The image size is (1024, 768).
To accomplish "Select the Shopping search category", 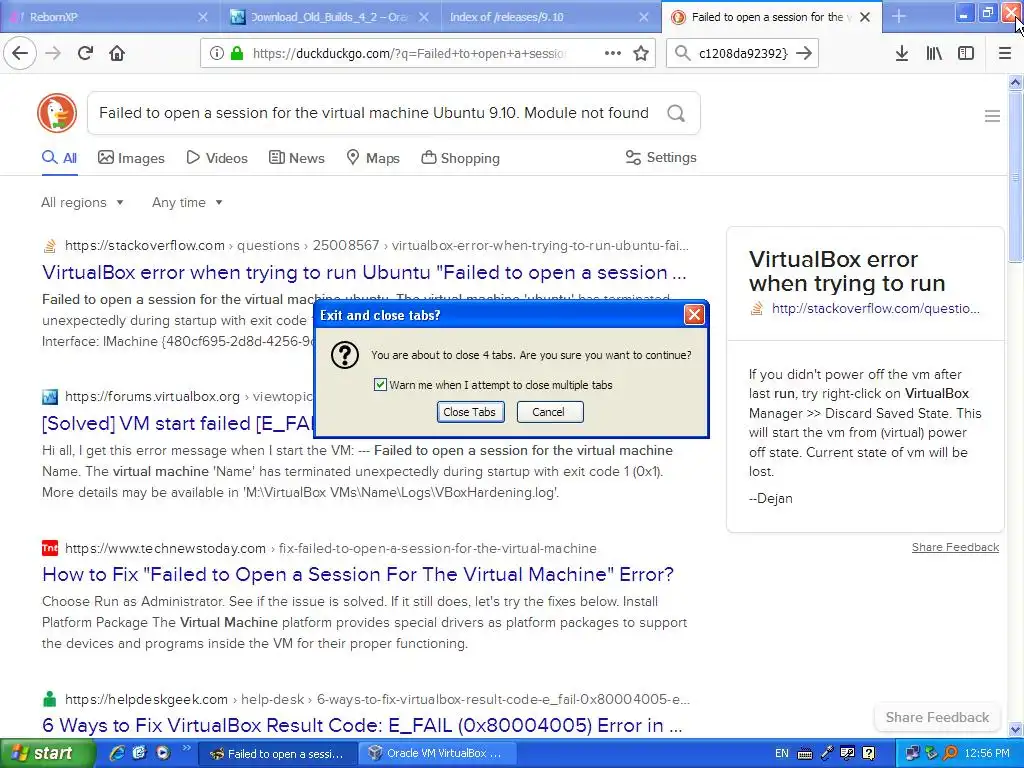I will click(460, 158).
